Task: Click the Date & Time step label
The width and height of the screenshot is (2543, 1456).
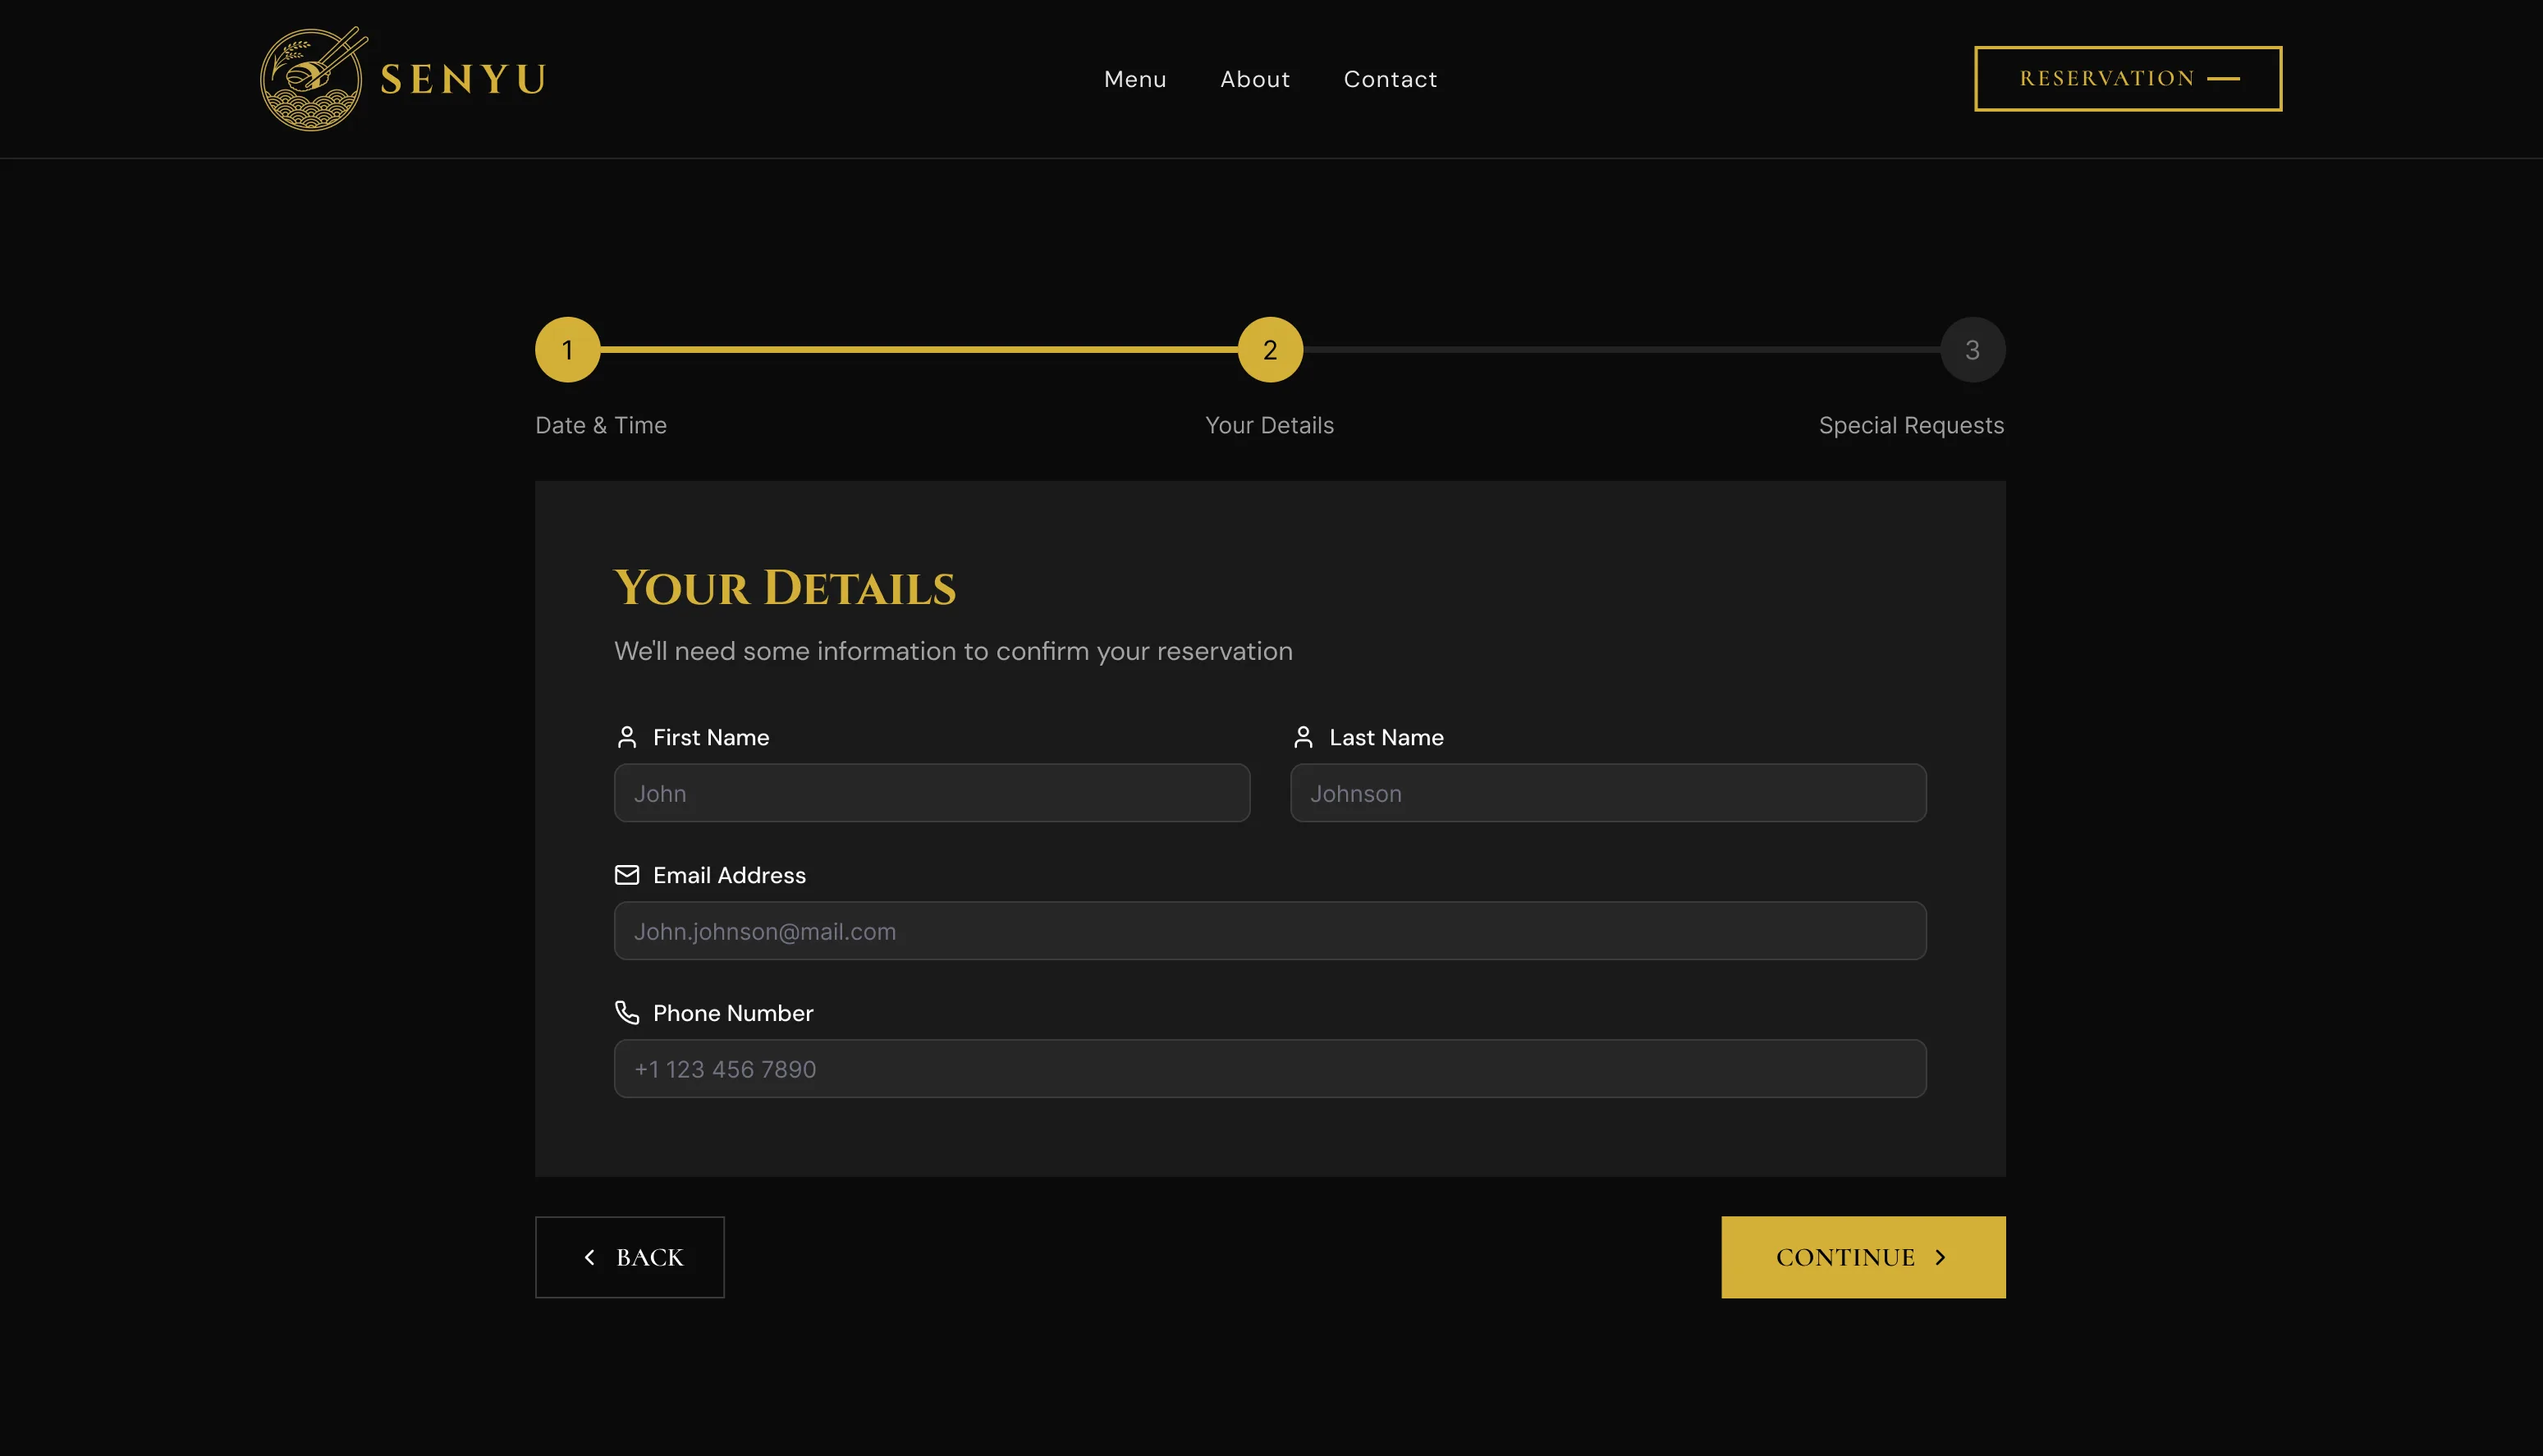Action: pos(601,425)
